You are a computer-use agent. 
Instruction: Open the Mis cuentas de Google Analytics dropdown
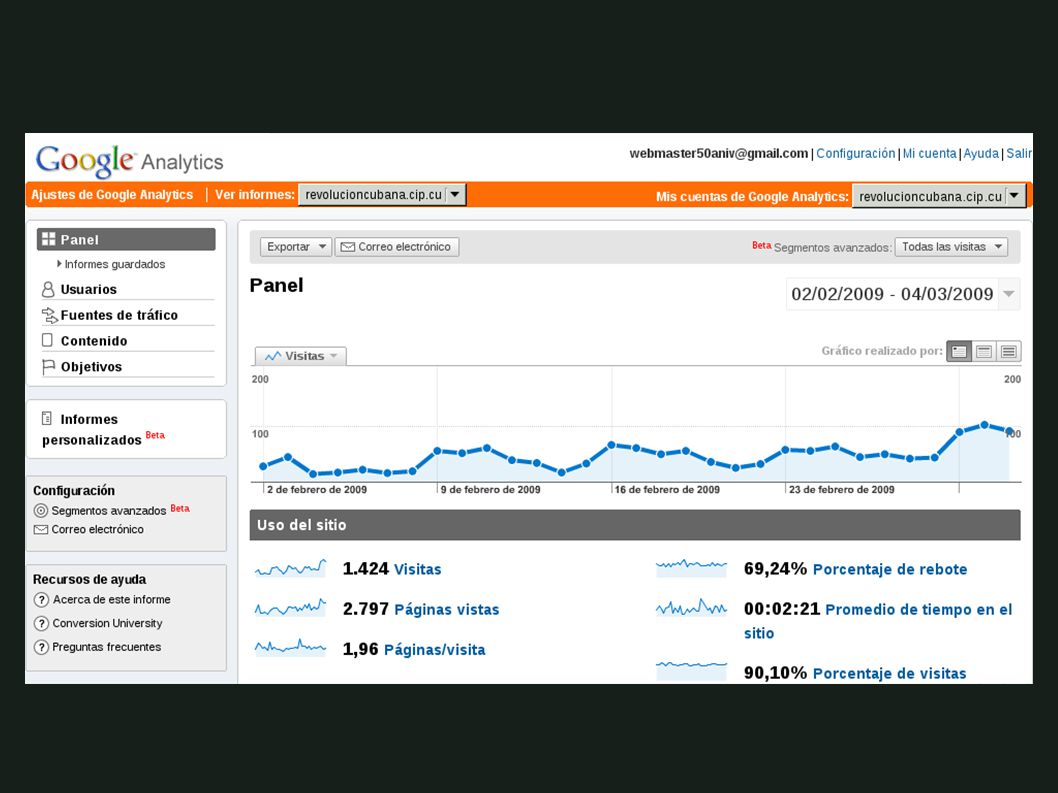click(939, 196)
